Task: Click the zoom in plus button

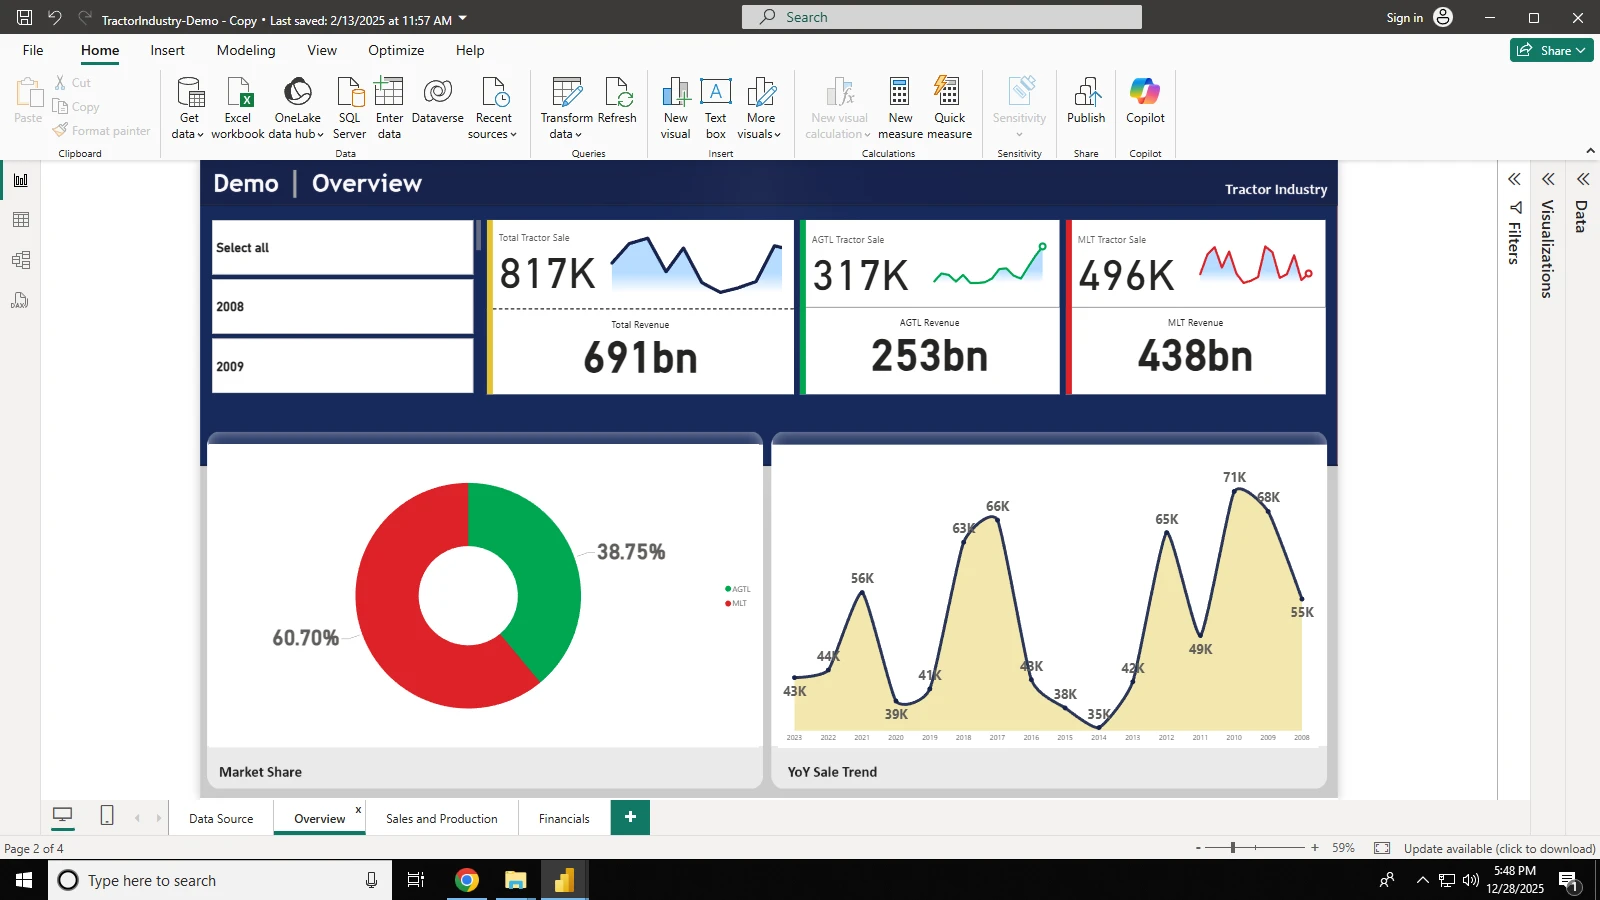Action: [x=1315, y=848]
